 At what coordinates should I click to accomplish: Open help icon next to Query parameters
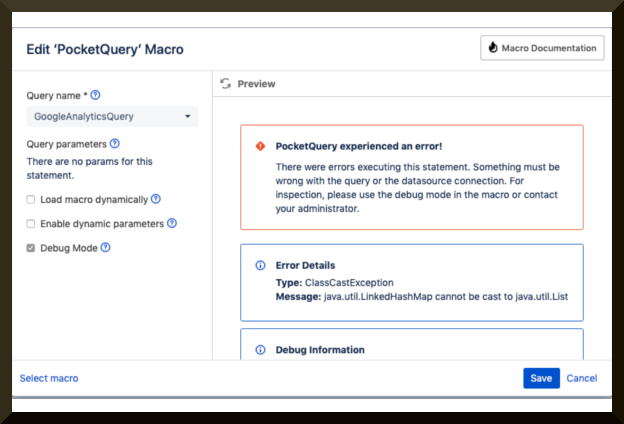(115, 143)
